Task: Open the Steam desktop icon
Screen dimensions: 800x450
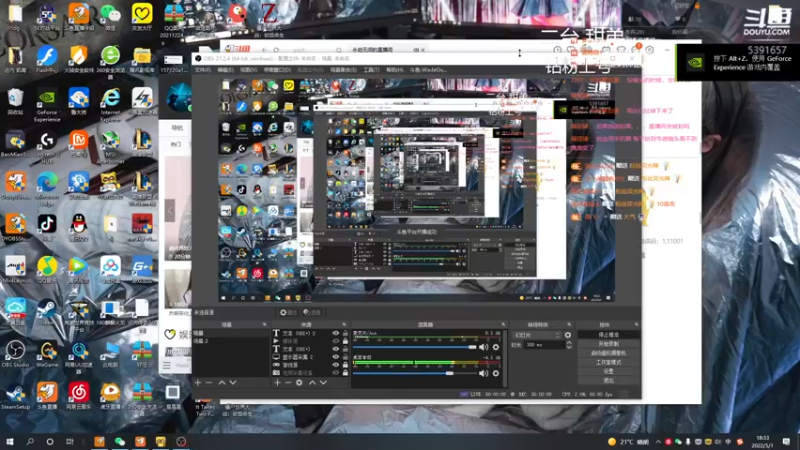Action: (x=47, y=311)
